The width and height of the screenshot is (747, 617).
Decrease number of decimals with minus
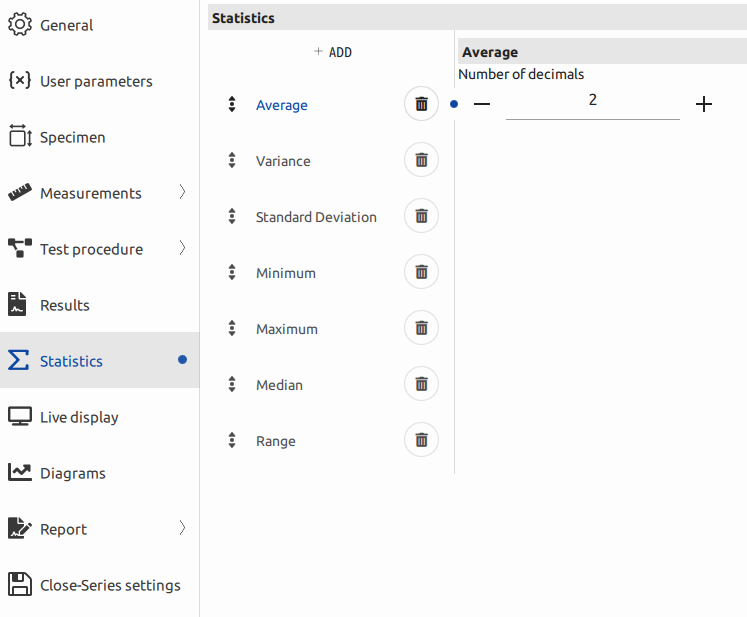coord(482,104)
